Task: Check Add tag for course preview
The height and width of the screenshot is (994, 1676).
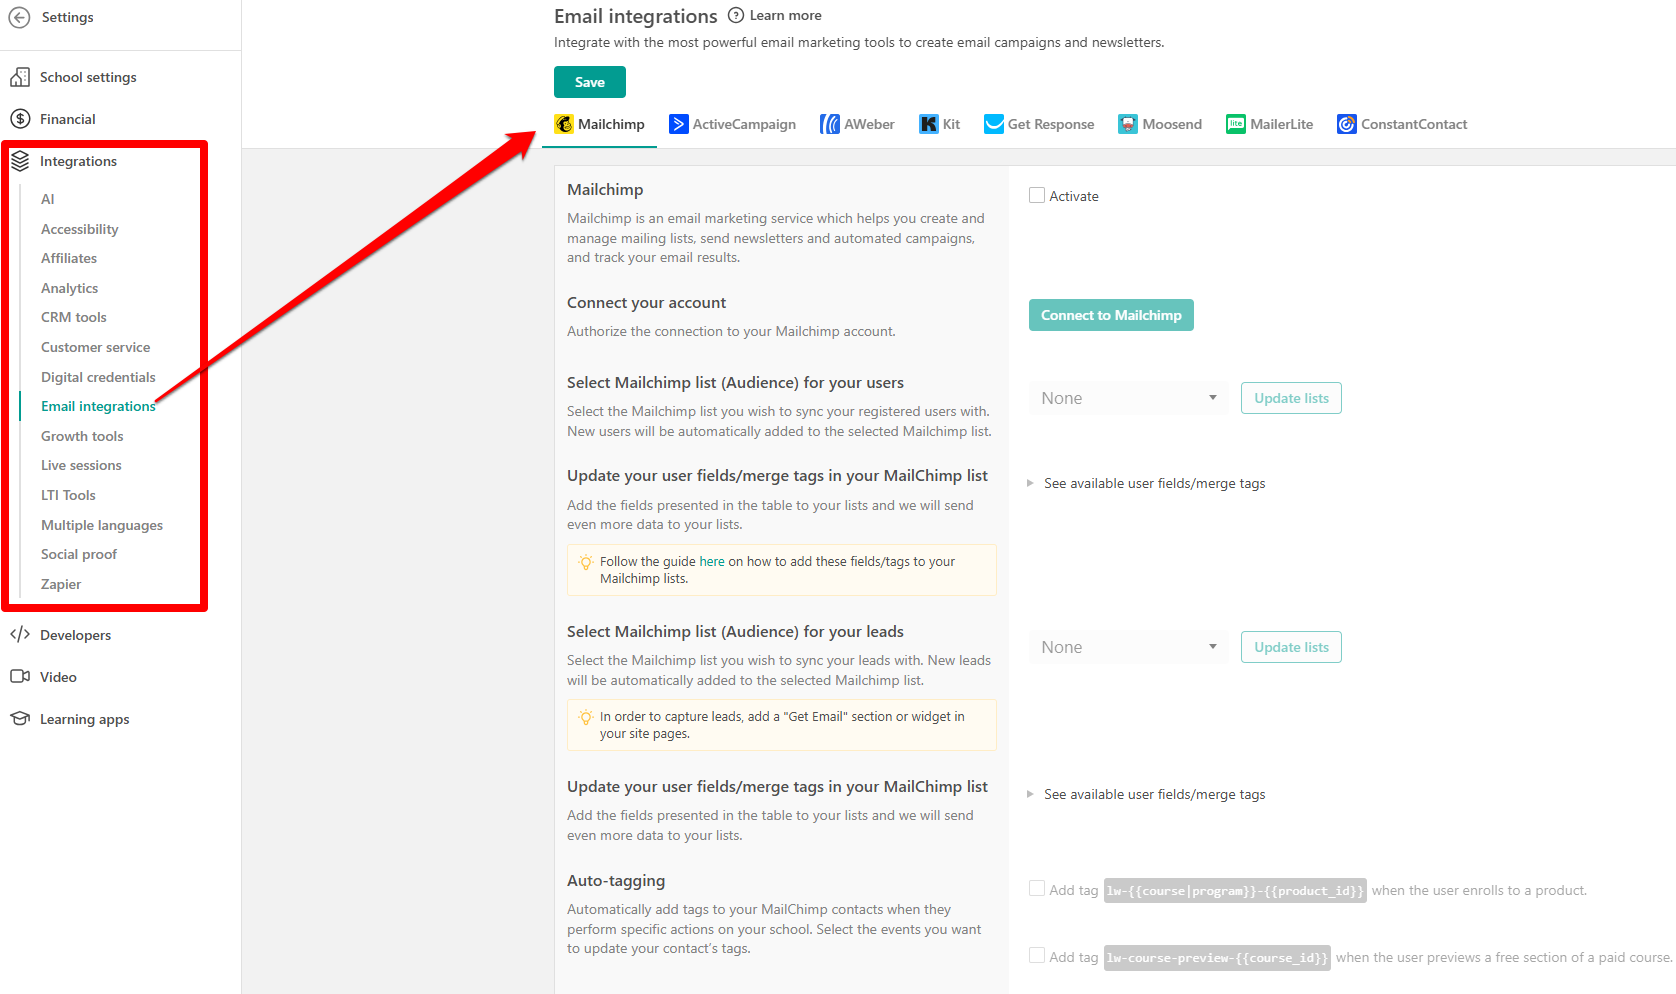Action: click(x=1037, y=956)
